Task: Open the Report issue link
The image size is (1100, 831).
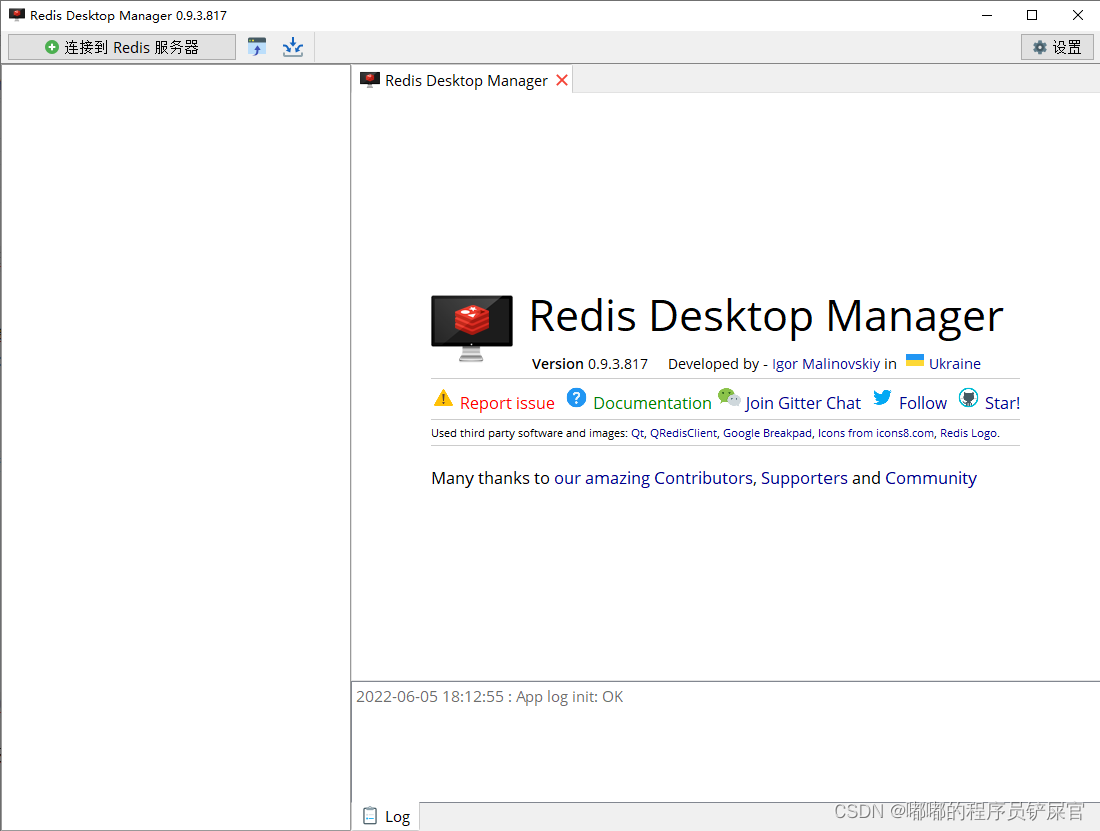Action: [x=507, y=403]
